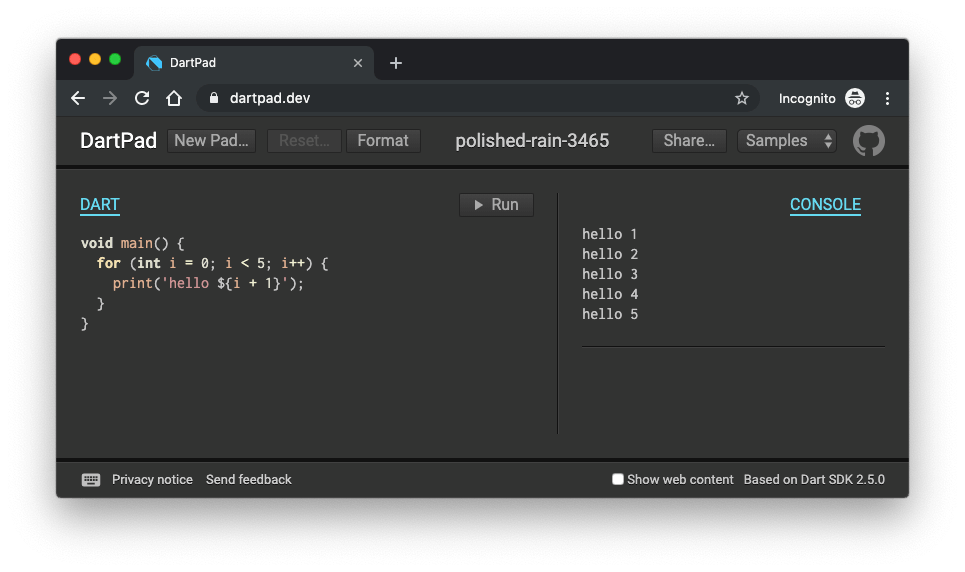
Task: Open the Privacy notice link
Action: point(152,480)
